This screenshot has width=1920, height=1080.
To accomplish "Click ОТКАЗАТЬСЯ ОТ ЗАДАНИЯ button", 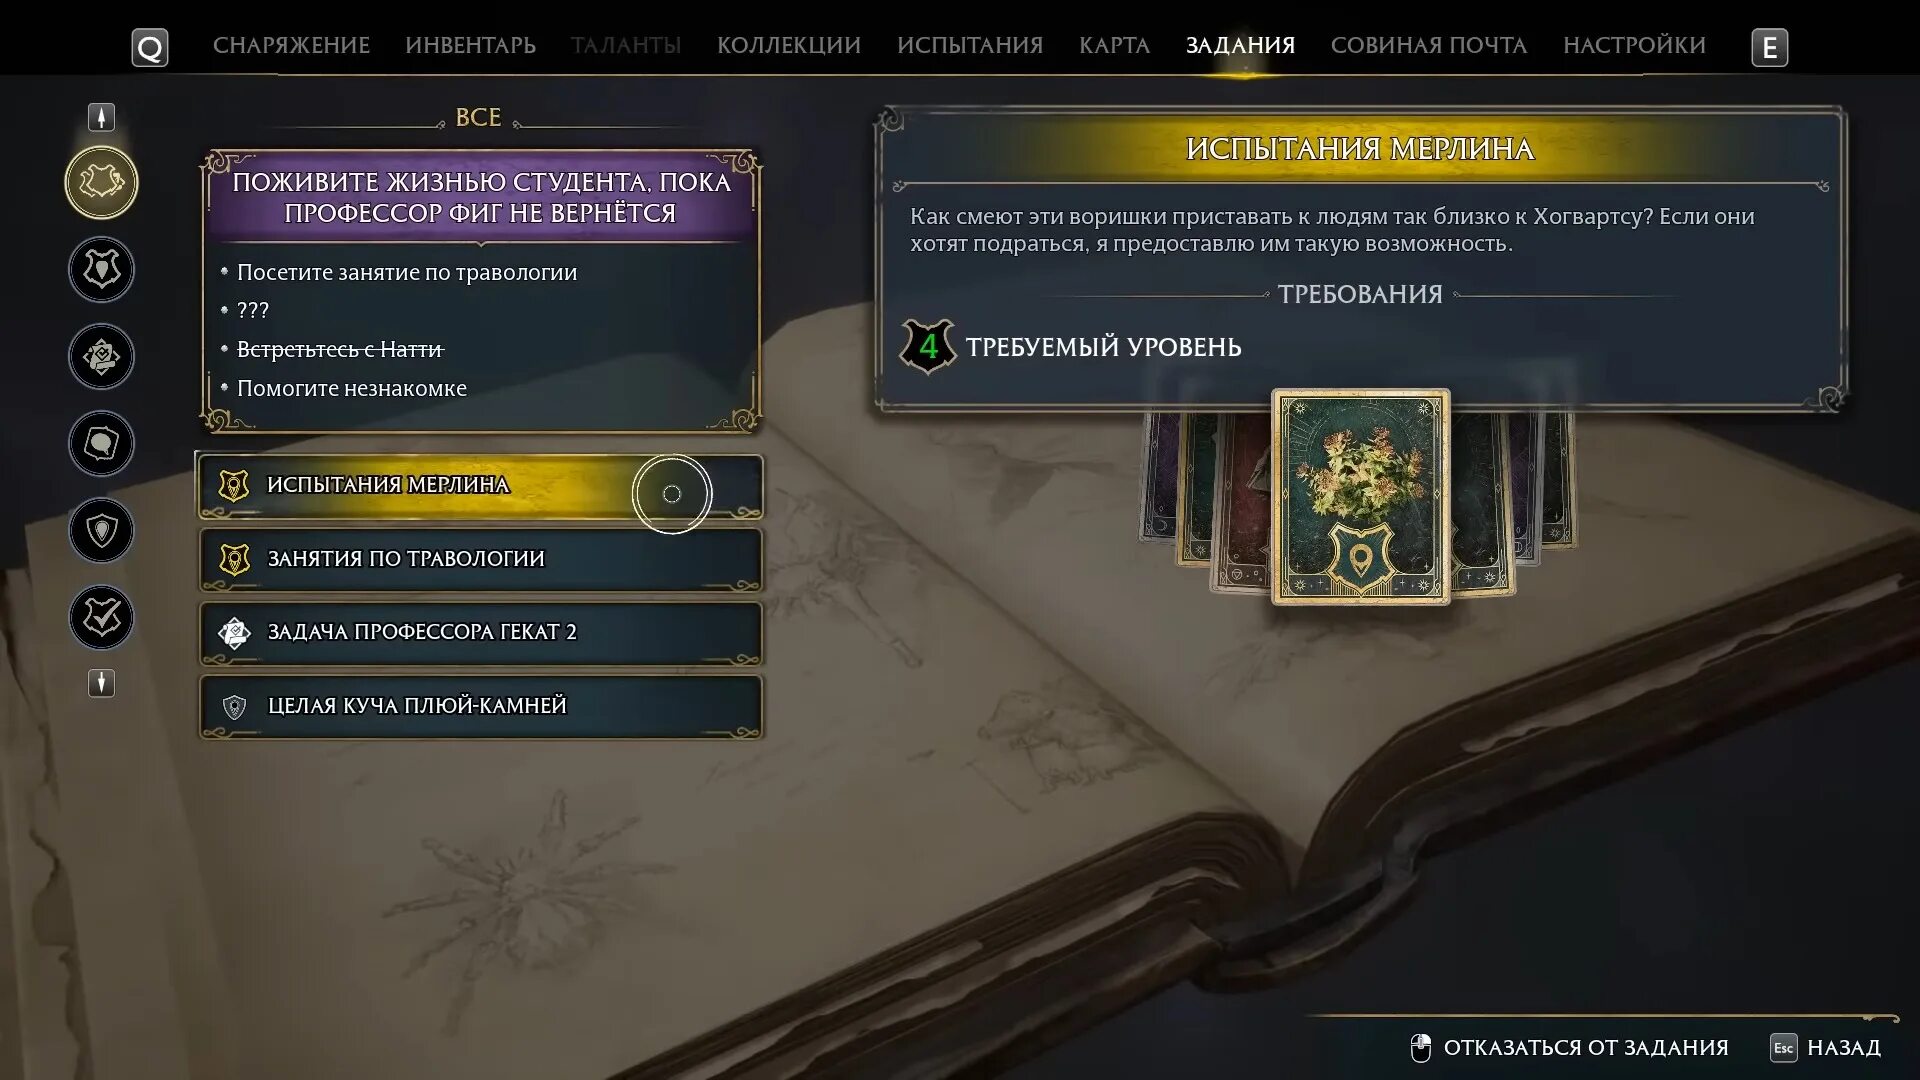I will pyautogui.click(x=1568, y=1047).
